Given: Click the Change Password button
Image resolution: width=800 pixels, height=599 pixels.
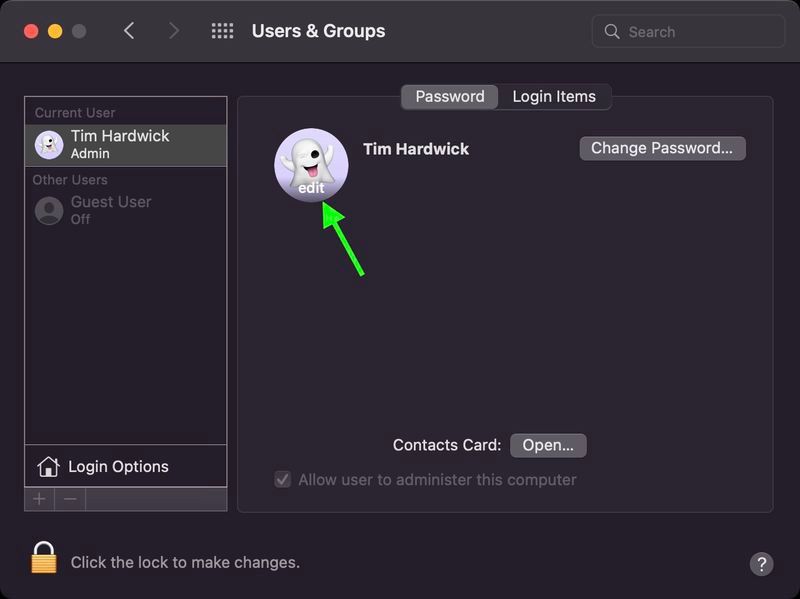Looking at the screenshot, I should (x=662, y=148).
